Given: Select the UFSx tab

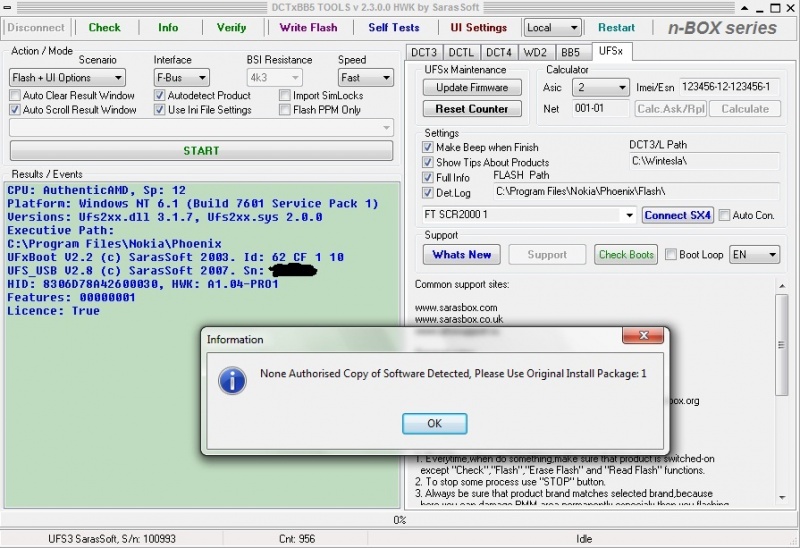Looking at the screenshot, I should coord(611,51).
